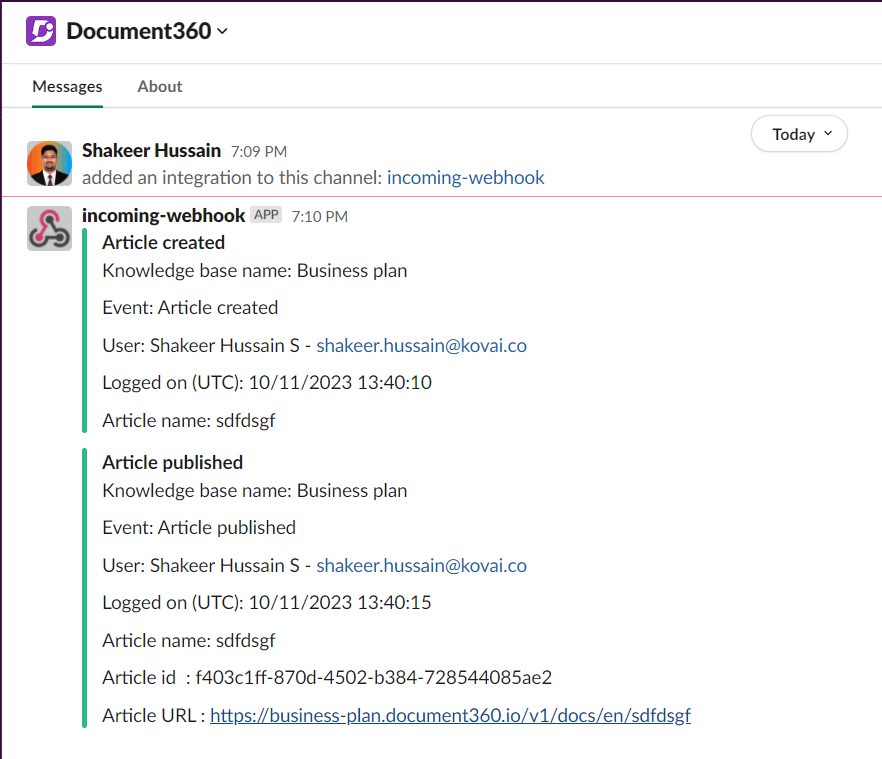Expand the Document360 channel name chevron
Screen dimensions: 882x759
tap(222, 32)
